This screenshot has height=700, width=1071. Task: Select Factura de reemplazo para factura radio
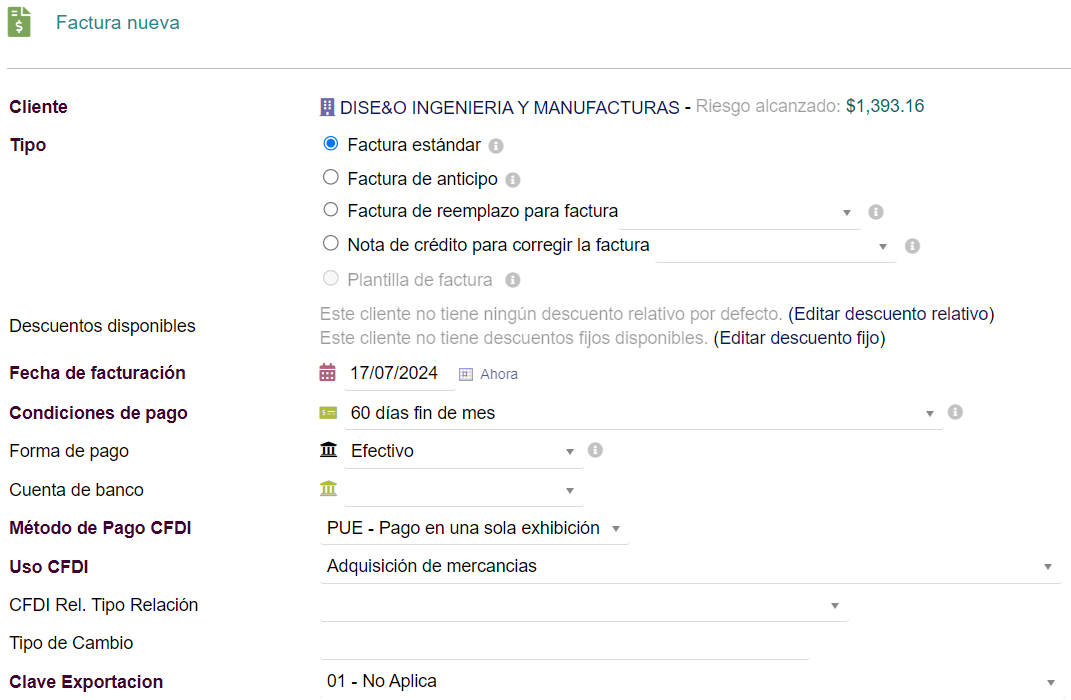(x=331, y=210)
